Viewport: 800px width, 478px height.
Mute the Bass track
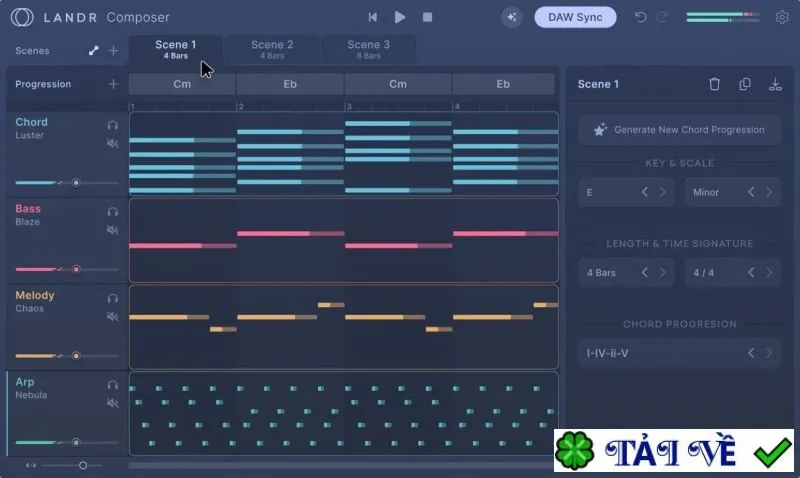pos(113,230)
